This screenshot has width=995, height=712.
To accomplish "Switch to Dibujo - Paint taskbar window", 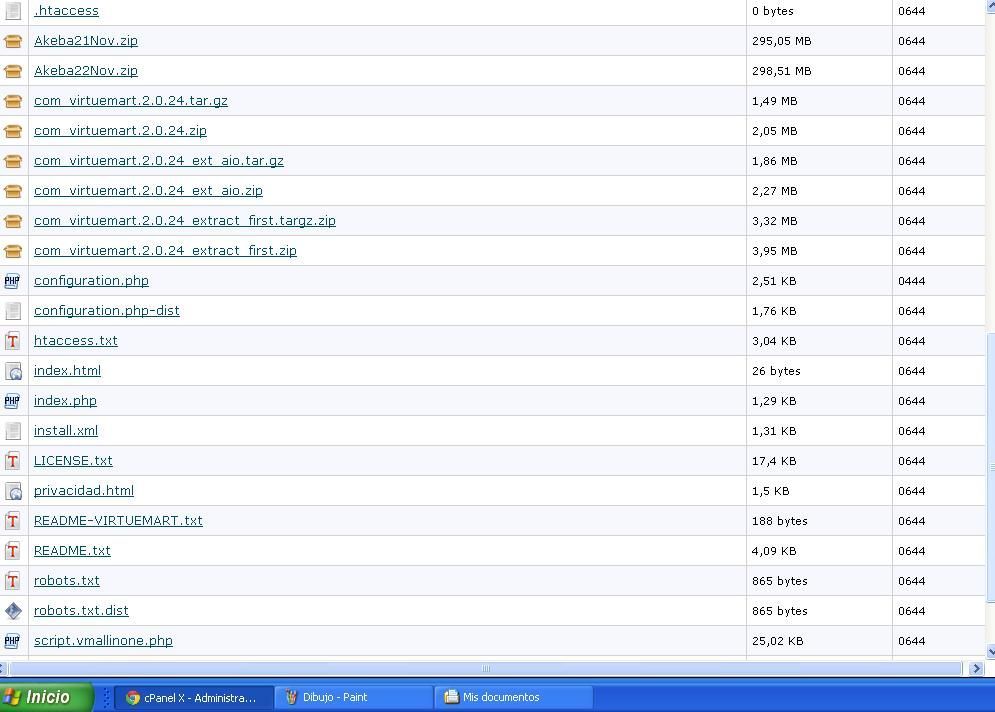I will [x=354, y=698].
